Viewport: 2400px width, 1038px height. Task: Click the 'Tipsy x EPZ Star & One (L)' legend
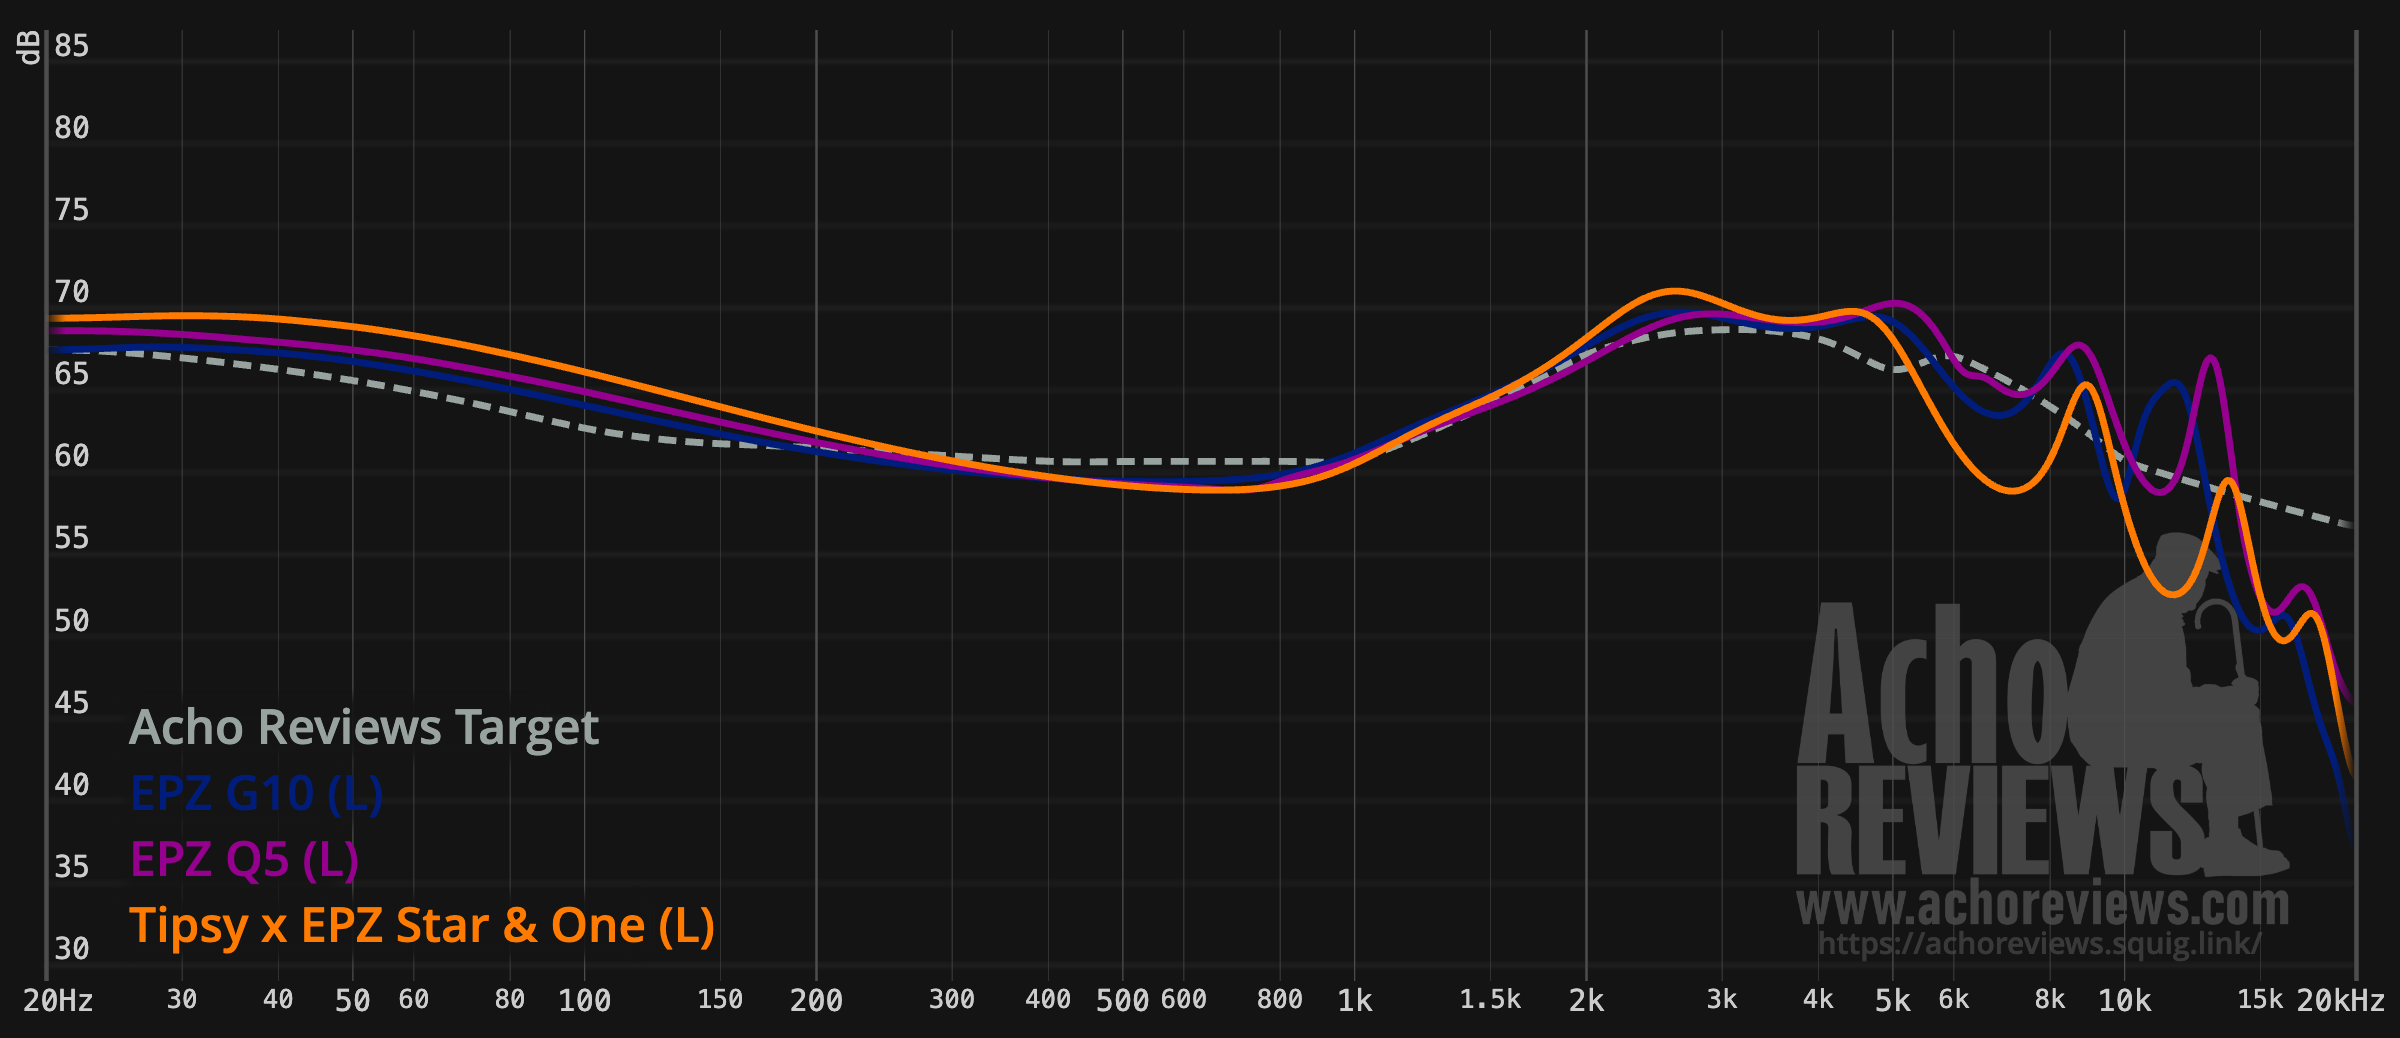pos(422,926)
